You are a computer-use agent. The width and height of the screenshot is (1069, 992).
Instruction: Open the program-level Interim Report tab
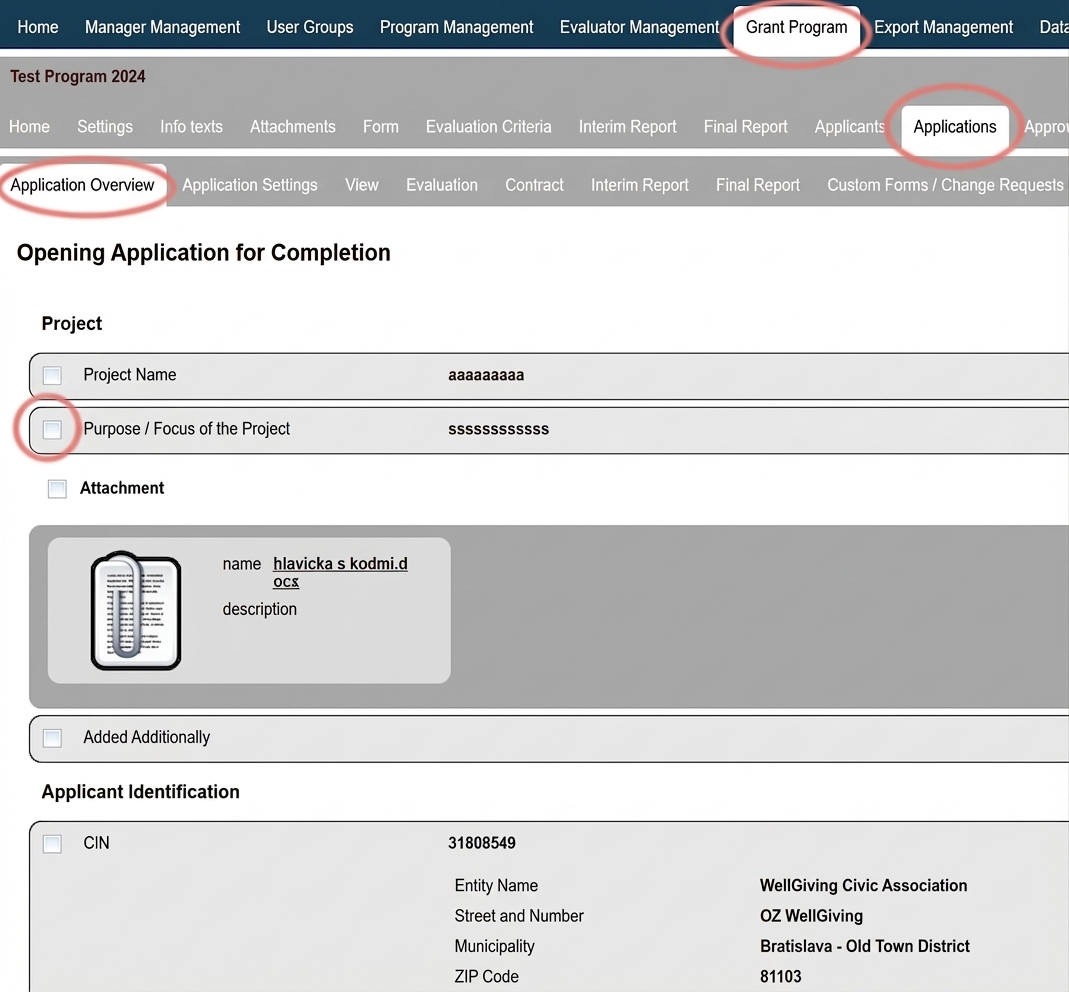[x=627, y=127]
